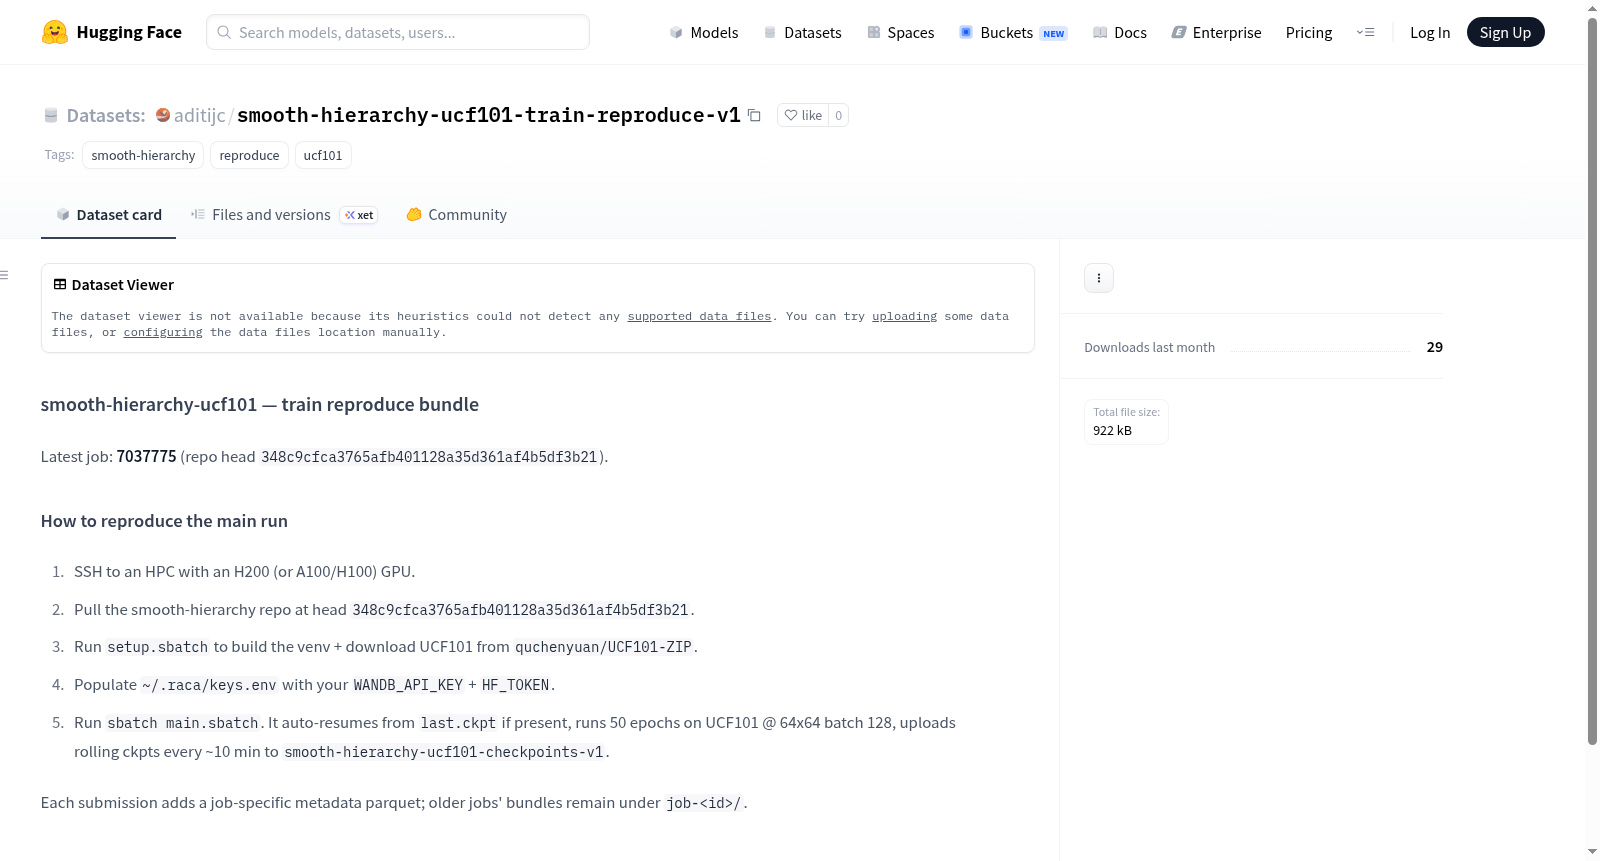1600x861 pixels.
Task: Click the Hugging Face logo icon
Action: point(55,32)
